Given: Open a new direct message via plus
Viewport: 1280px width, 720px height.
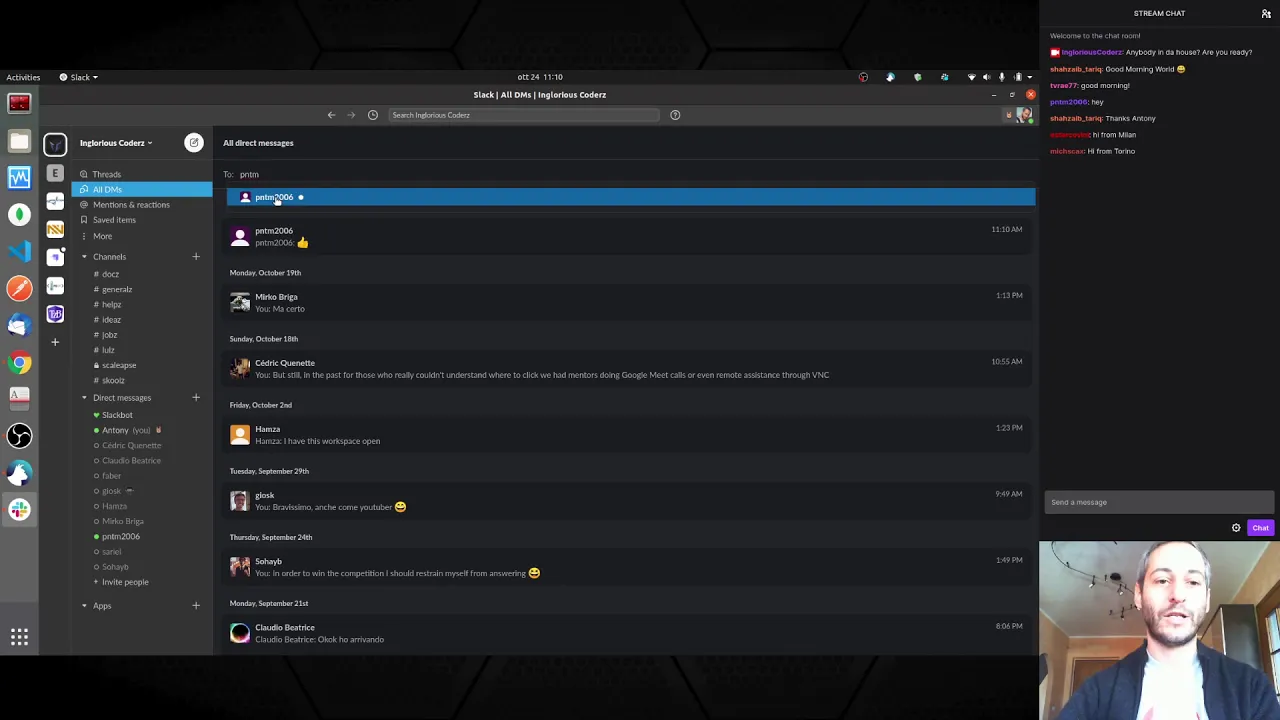Looking at the screenshot, I should 196,398.
